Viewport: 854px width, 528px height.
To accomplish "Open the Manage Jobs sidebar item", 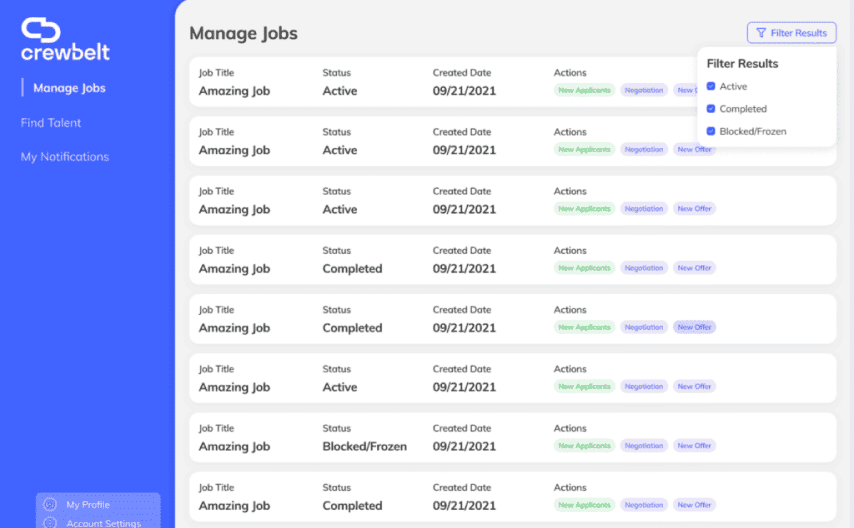I will [69, 88].
